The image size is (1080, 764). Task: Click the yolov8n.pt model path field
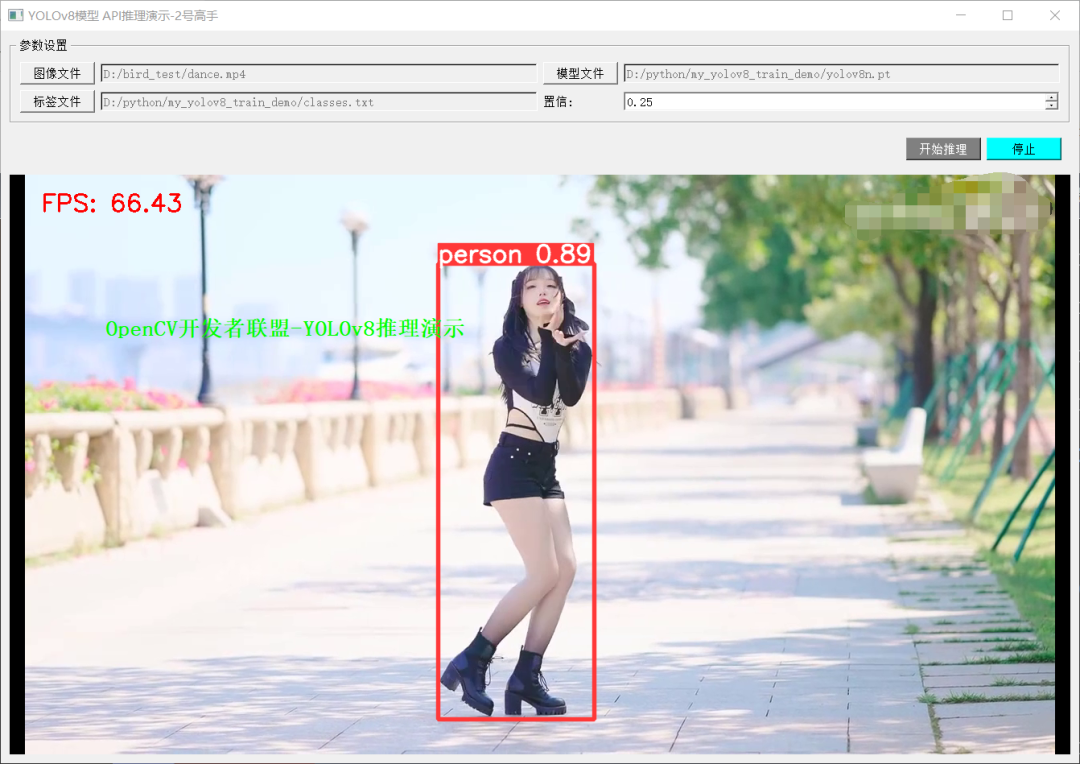840,74
